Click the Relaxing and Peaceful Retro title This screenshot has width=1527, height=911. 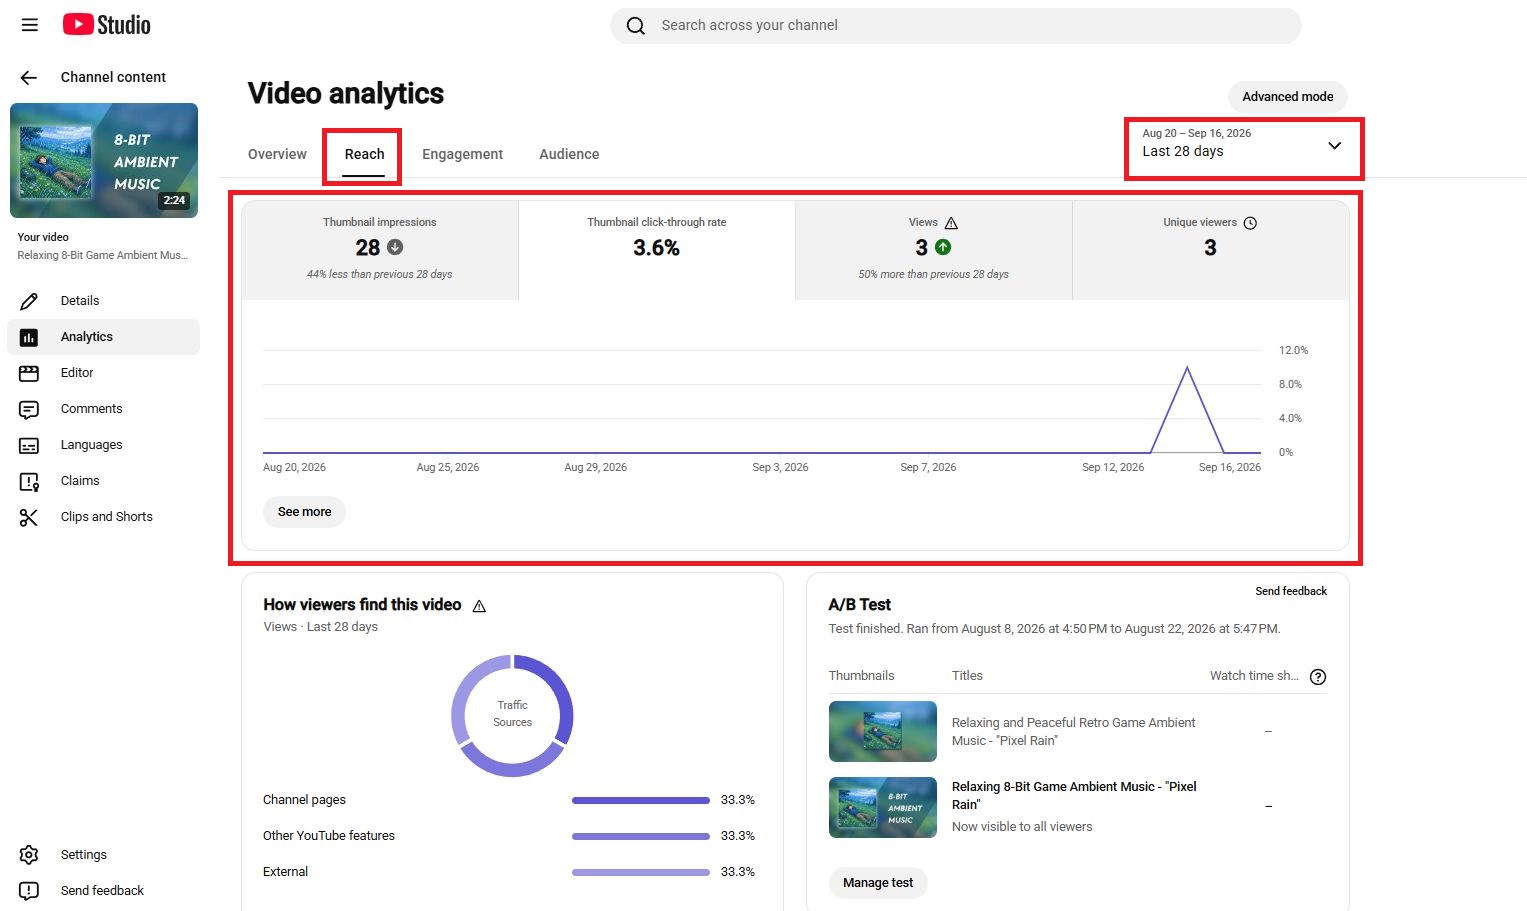coord(1073,732)
